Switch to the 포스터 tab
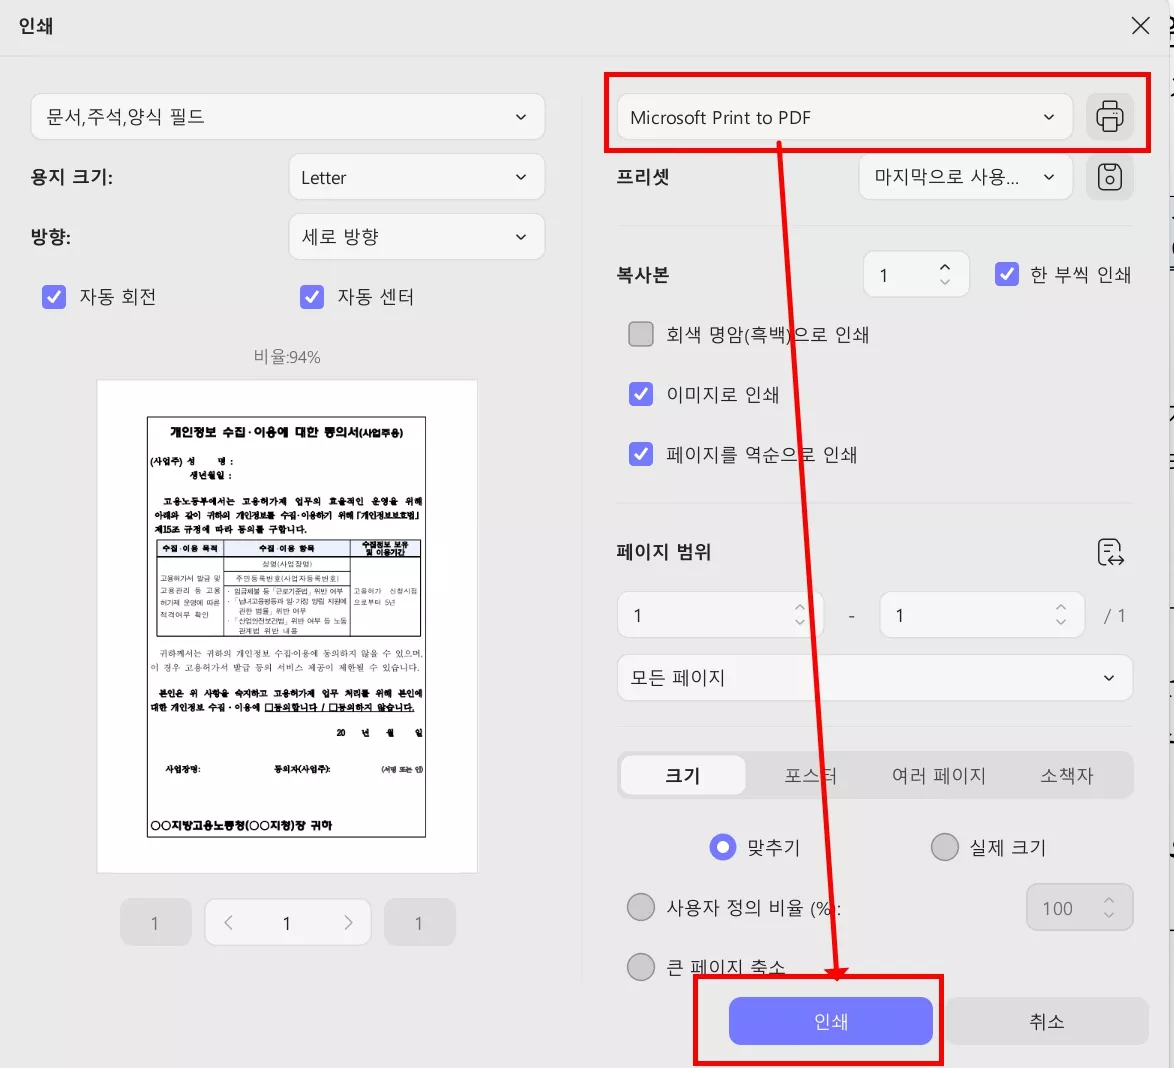 [810, 775]
